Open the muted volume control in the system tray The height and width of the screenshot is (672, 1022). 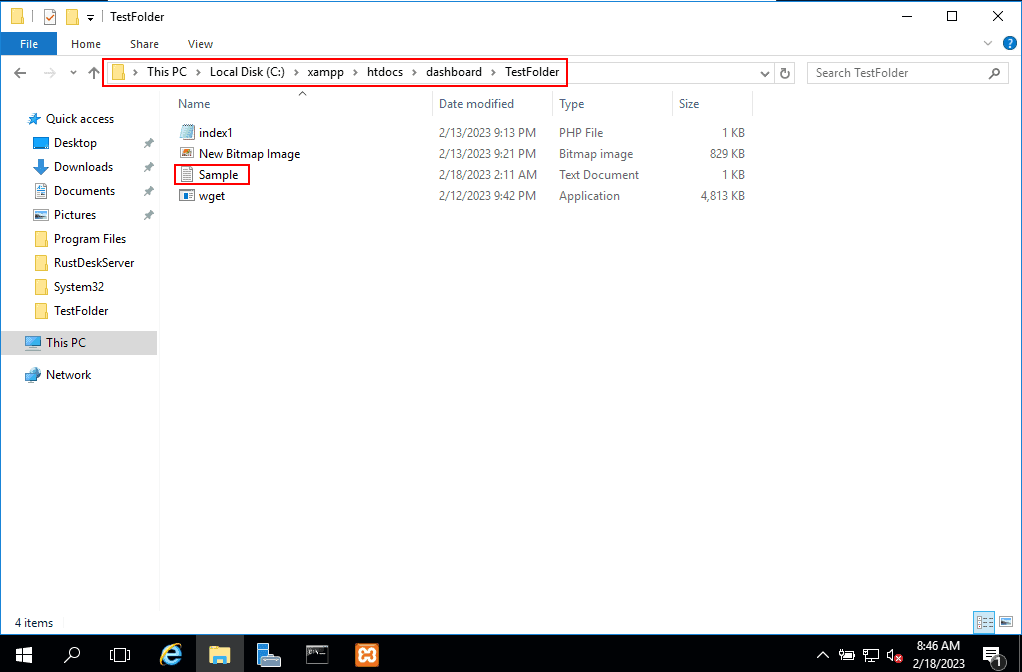(893, 656)
